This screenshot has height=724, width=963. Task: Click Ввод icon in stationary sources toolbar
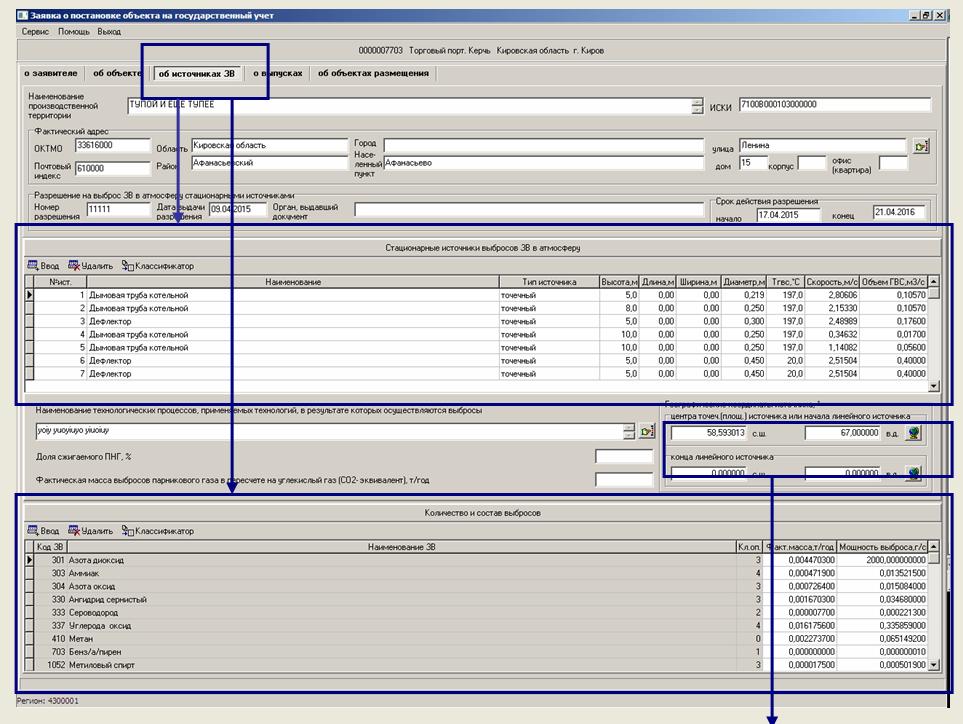click(x=33, y=266)
